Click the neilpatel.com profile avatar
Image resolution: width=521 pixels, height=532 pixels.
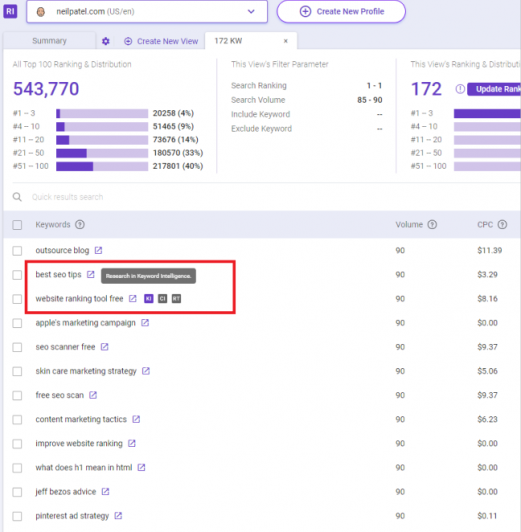tap(41, 12)
